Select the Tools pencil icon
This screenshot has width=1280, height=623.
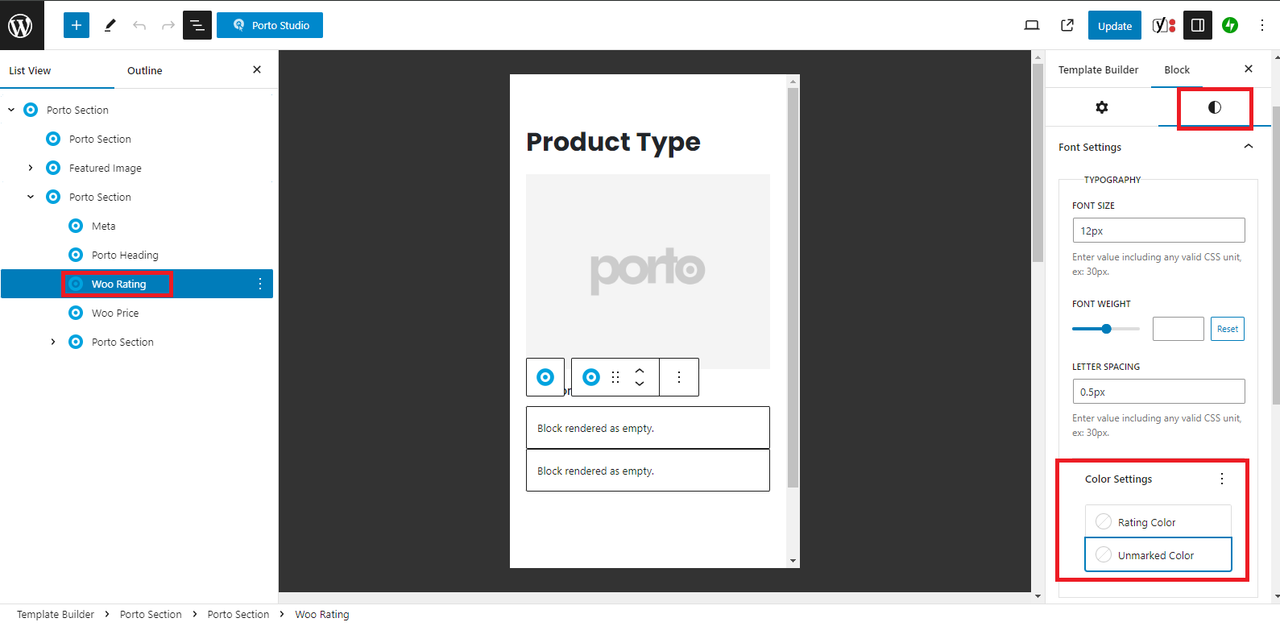click(x=110, y=25)
